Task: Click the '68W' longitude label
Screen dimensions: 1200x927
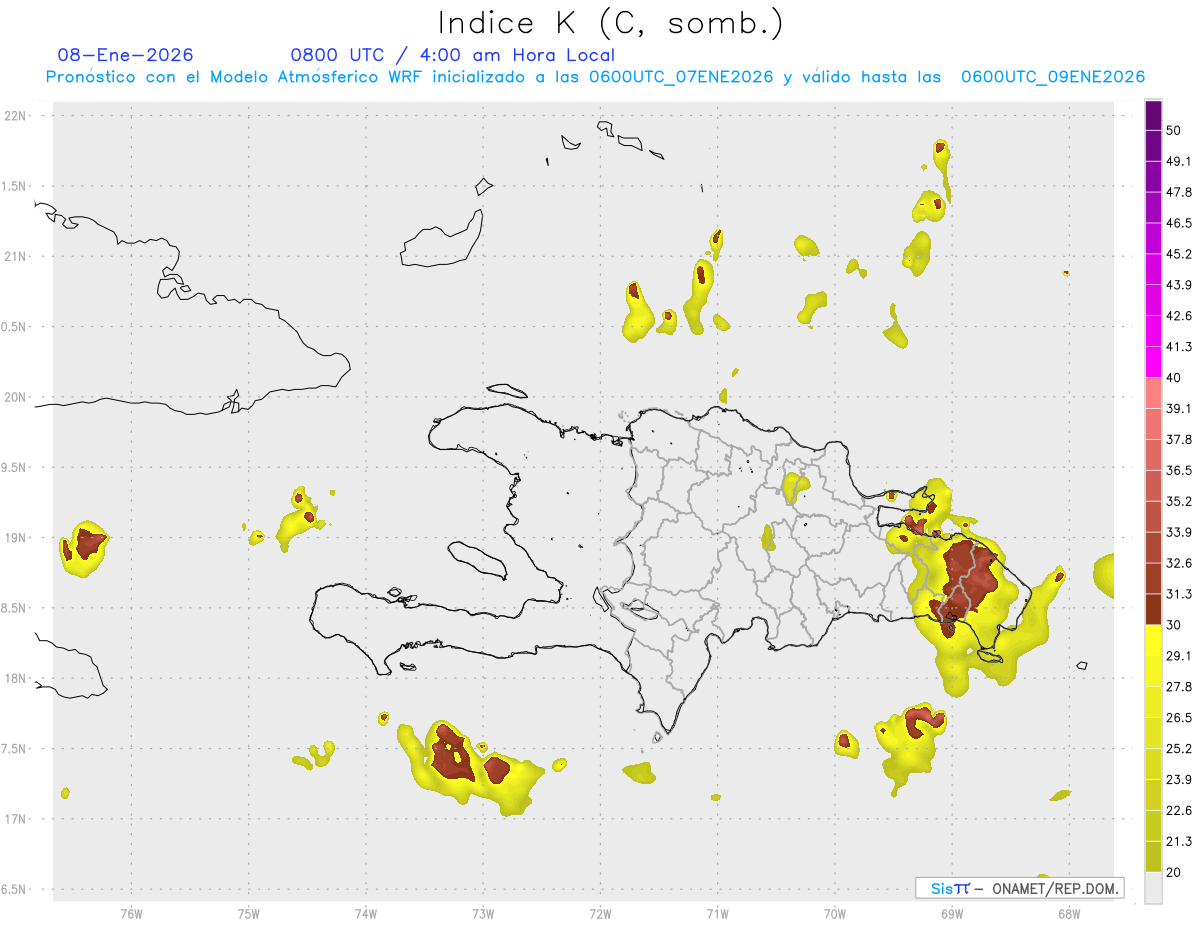Action: tap(1069, 913)
